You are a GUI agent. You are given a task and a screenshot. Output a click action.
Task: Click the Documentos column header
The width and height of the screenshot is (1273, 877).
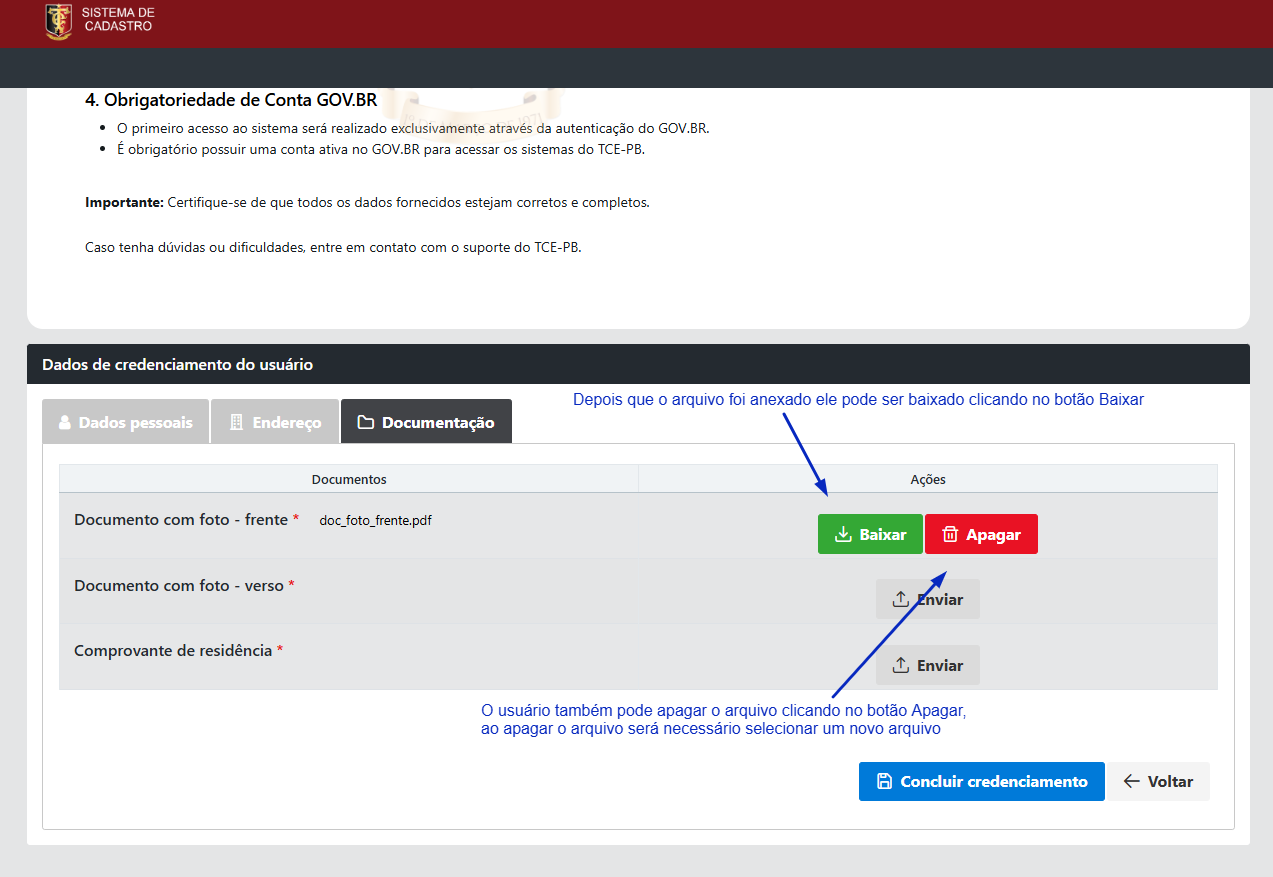point(349,479)
